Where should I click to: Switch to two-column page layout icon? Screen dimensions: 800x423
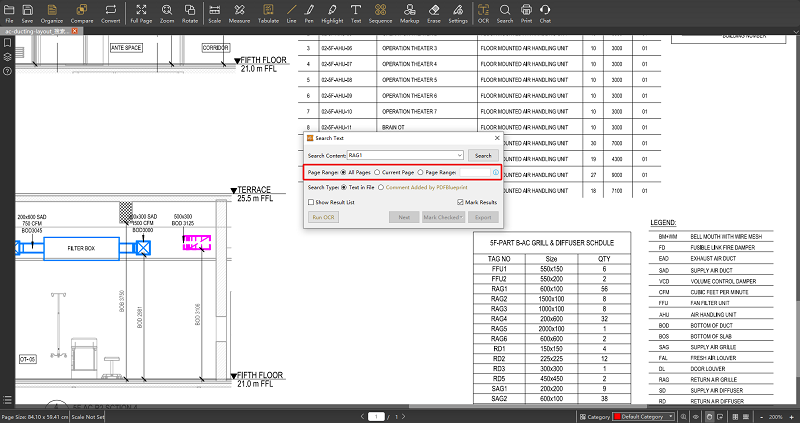coord(736,417)
